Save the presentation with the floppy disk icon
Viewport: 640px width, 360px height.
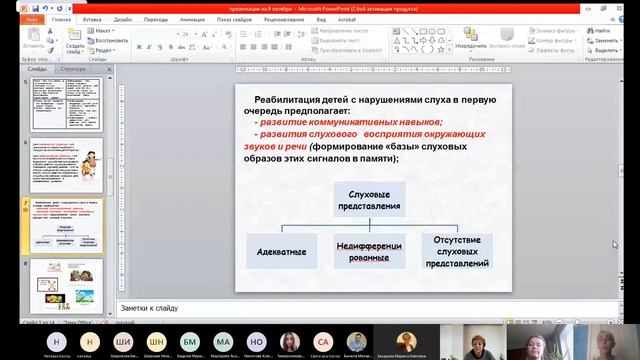36,8
